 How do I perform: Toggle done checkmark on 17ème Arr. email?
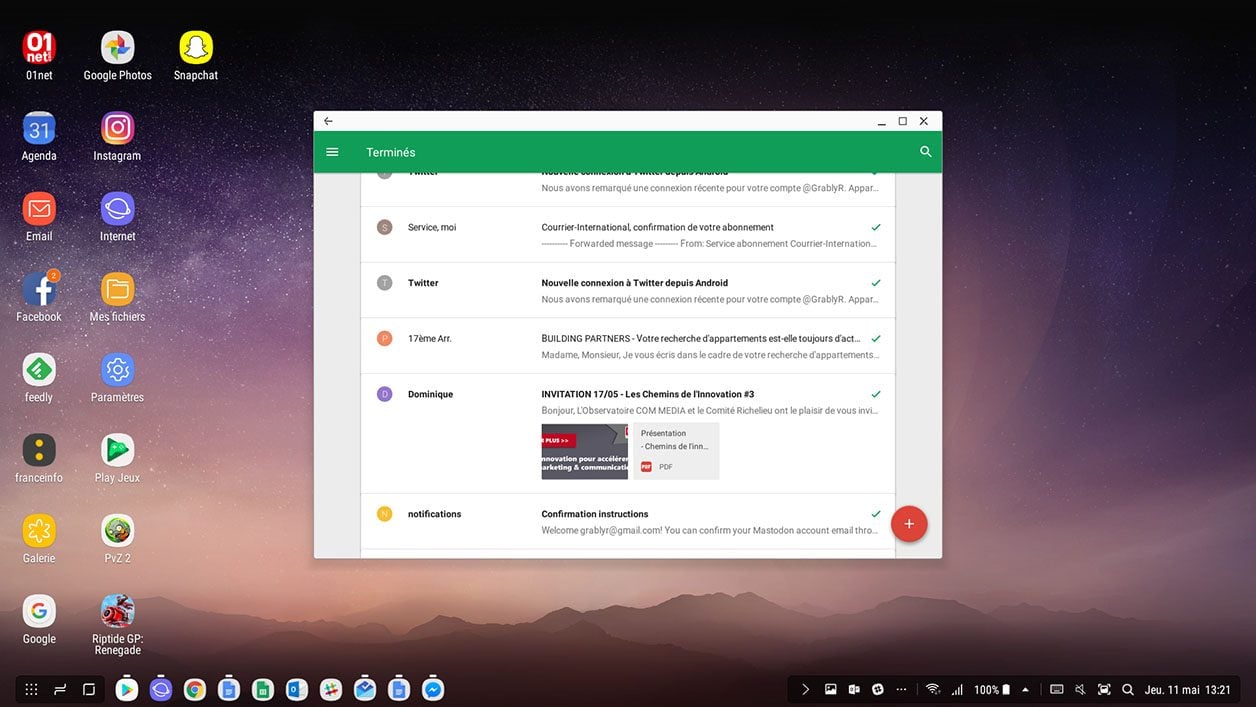click(876, 339)
